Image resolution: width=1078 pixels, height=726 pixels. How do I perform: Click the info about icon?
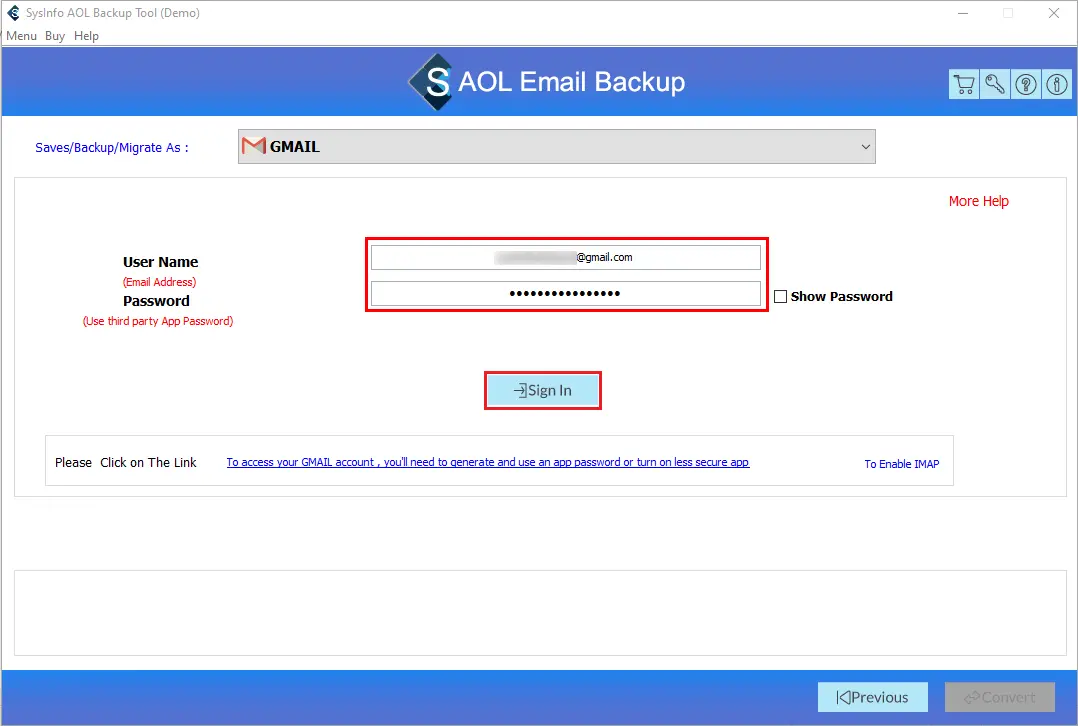point(1057,85)
